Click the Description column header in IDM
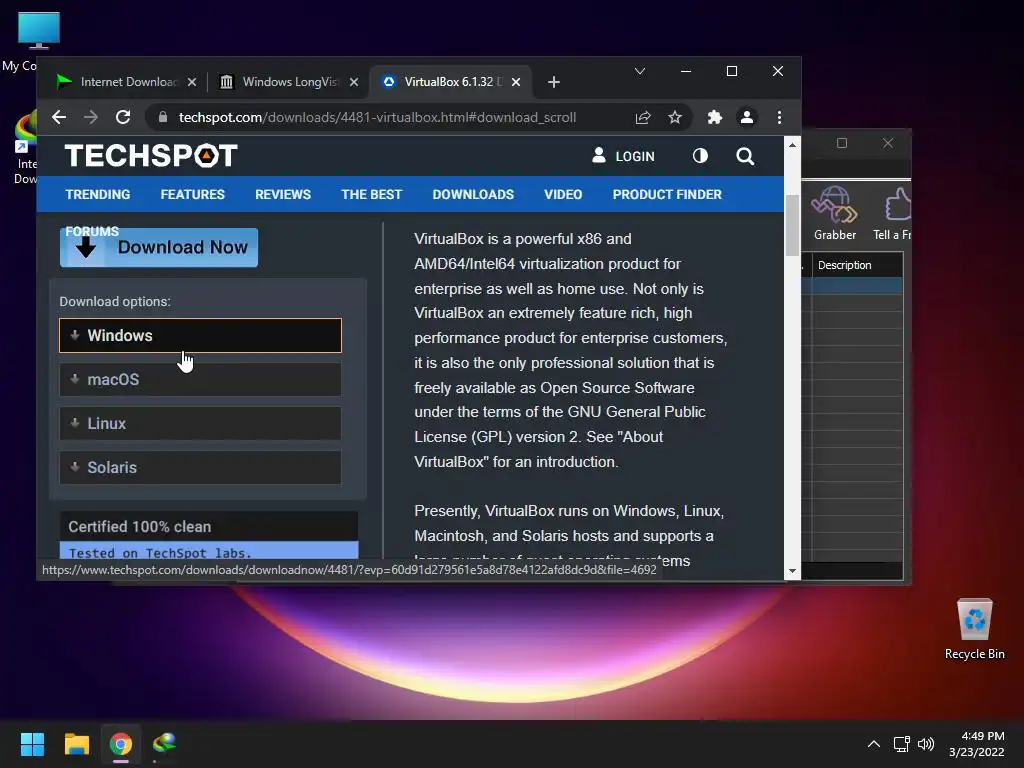1024x768 pixels. point(857,265)
